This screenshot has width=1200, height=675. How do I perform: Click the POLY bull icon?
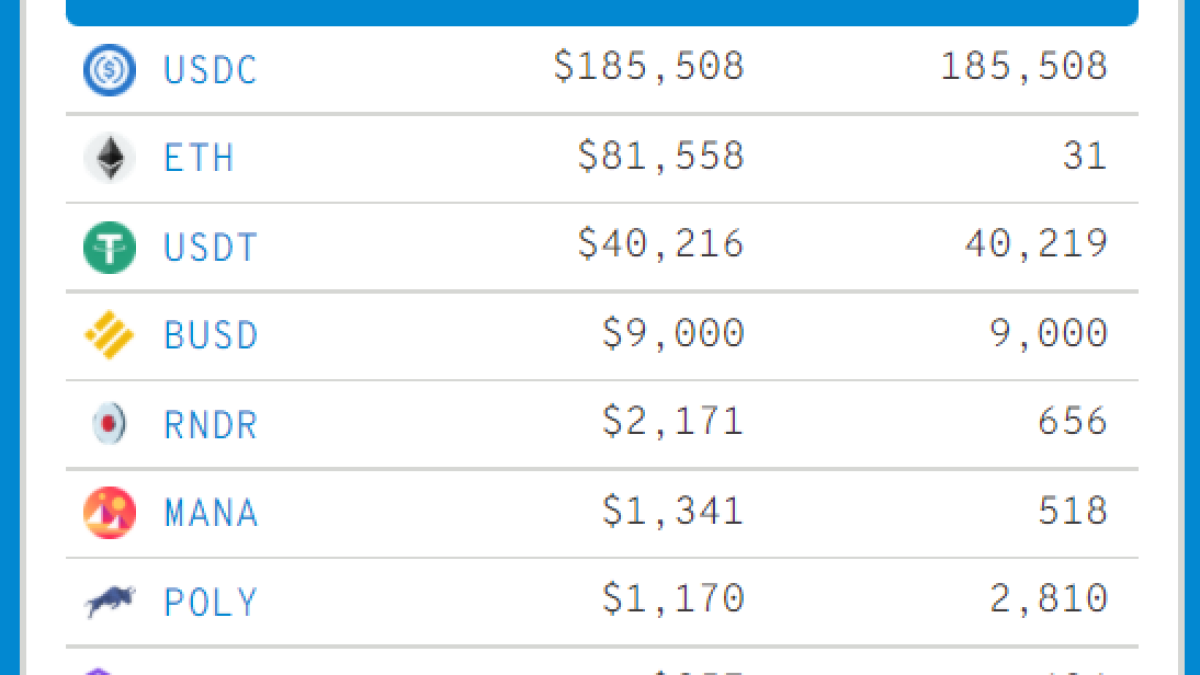coord(109,601)
